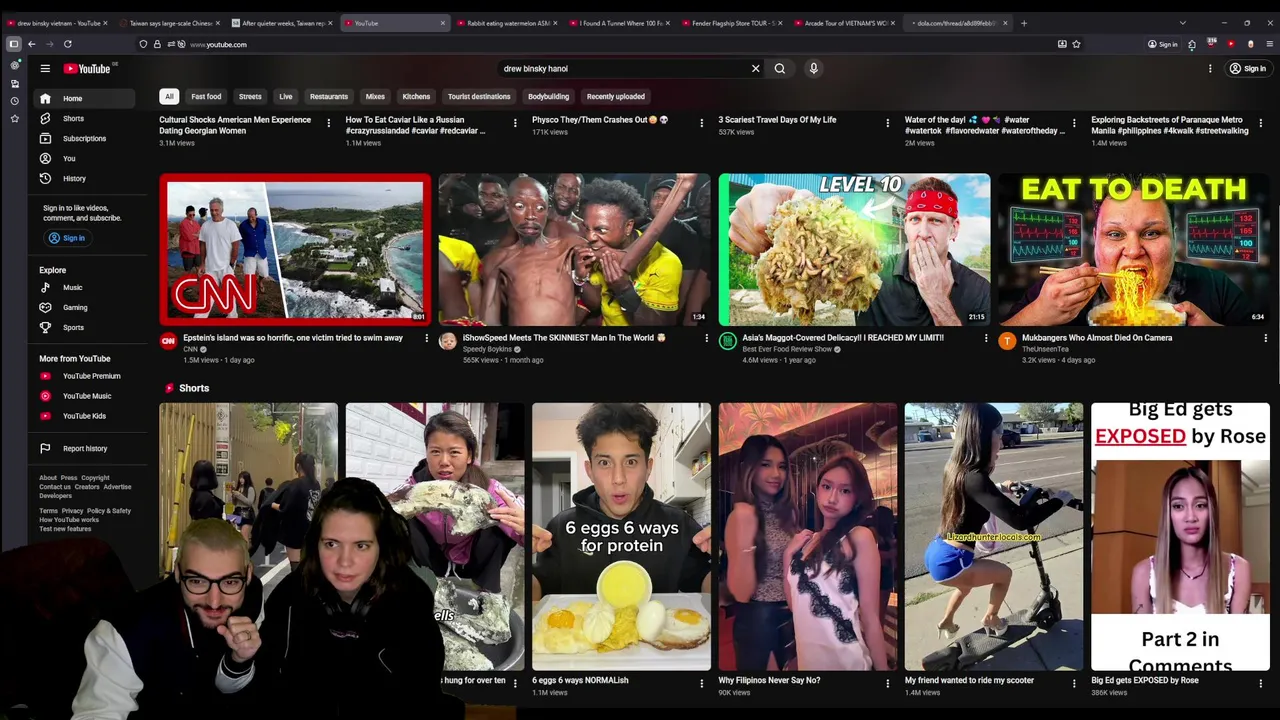Select the All filter chip
Image resolution: width=1280 pixels, height=720 pixels.
pos(169,96)
